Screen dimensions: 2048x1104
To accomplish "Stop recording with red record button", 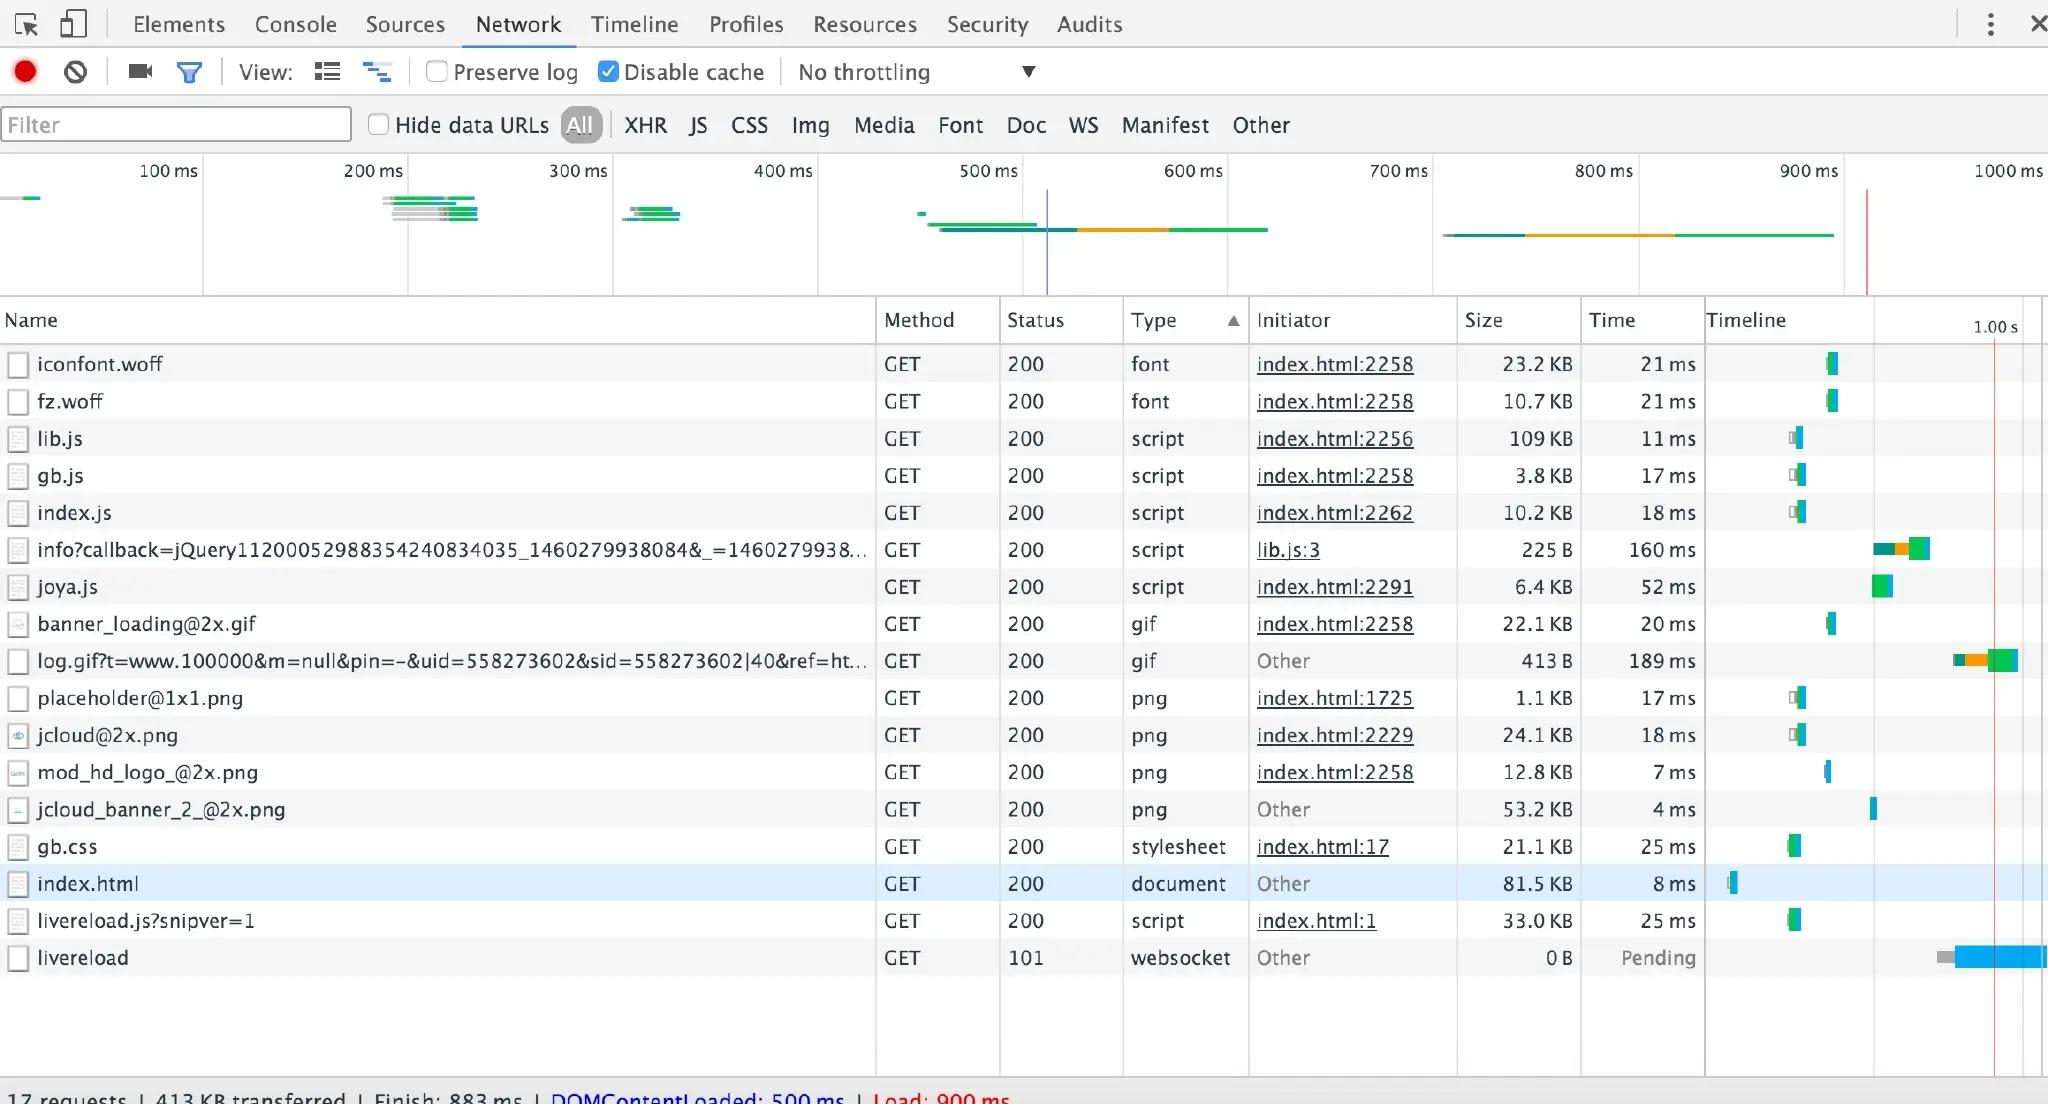I will (x=26, y=72).
